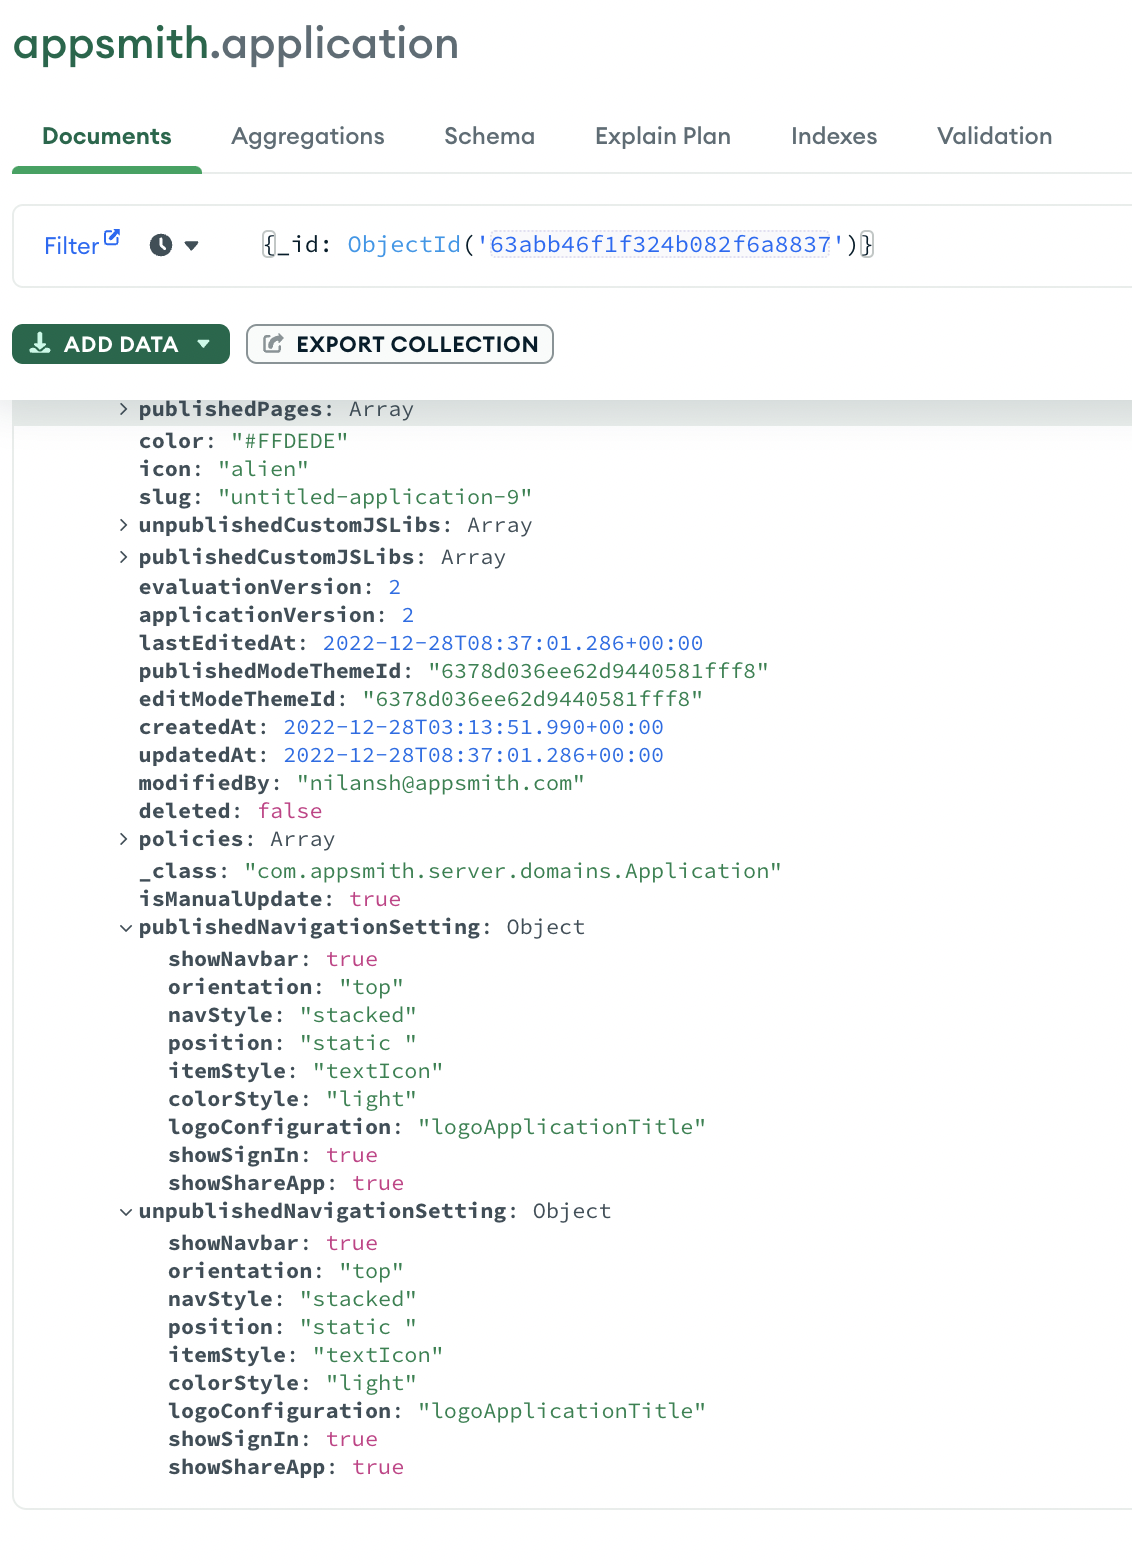The height and width of the screenshot is (1566, 1132).
Task: Click position value under unpublishedNavigationSetting
Action: [359, 1327]
